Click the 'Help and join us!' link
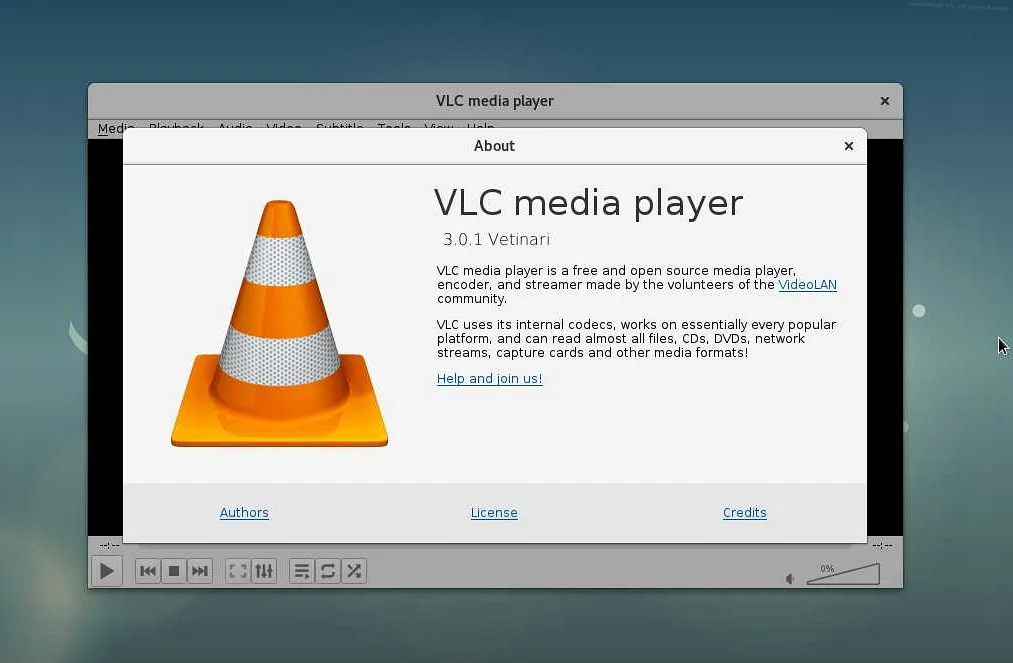 point(489,379)
